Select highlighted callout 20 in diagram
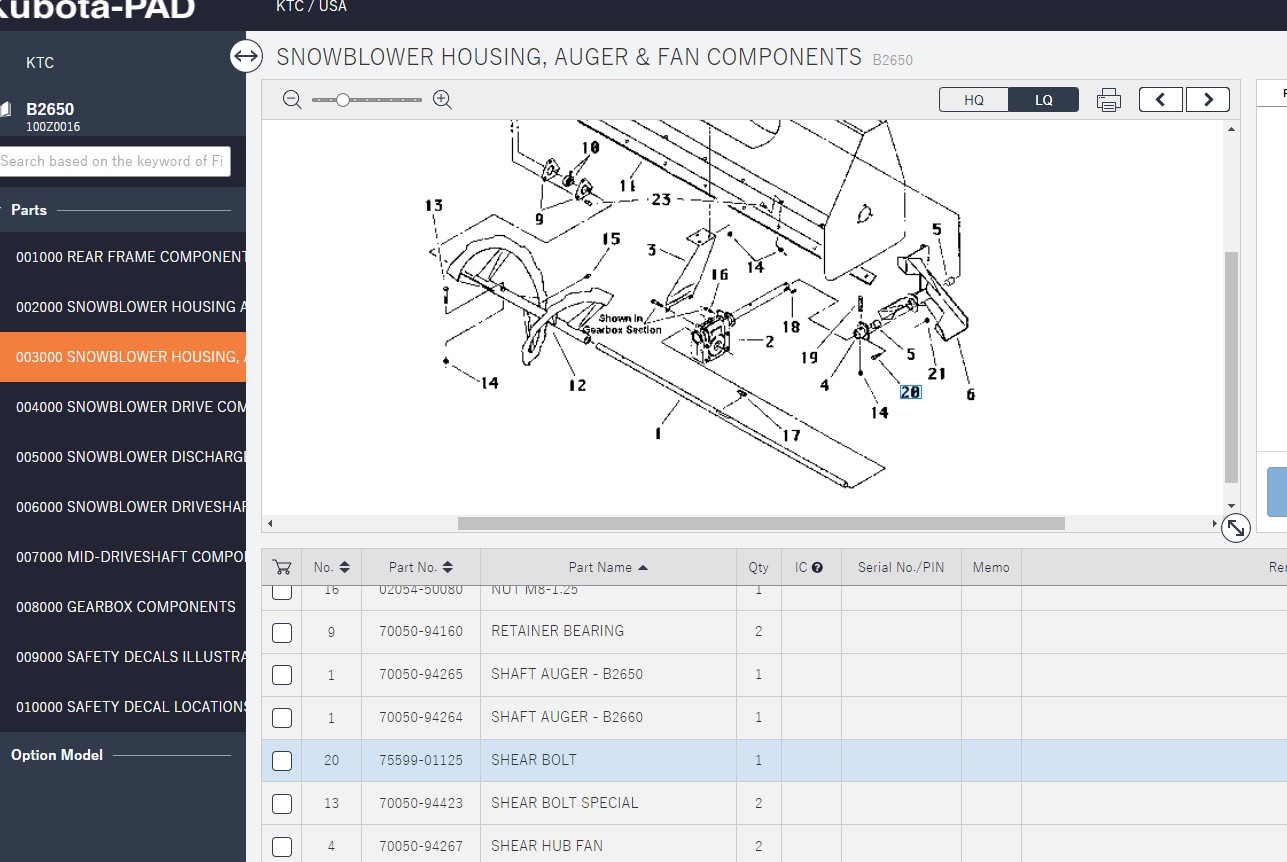The image size is (1287, 862). 910,392
